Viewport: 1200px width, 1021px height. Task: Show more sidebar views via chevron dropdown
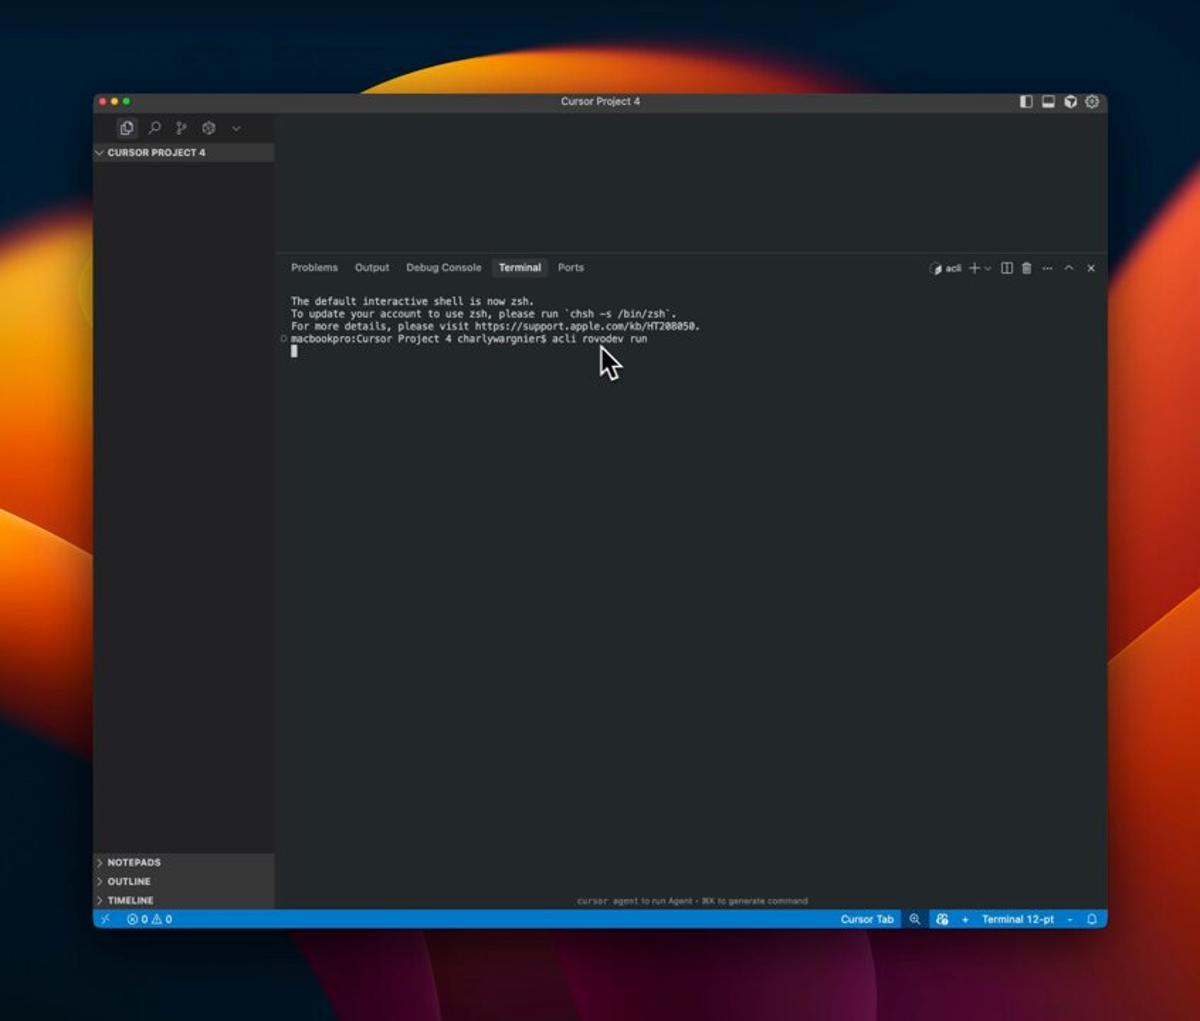236,128
